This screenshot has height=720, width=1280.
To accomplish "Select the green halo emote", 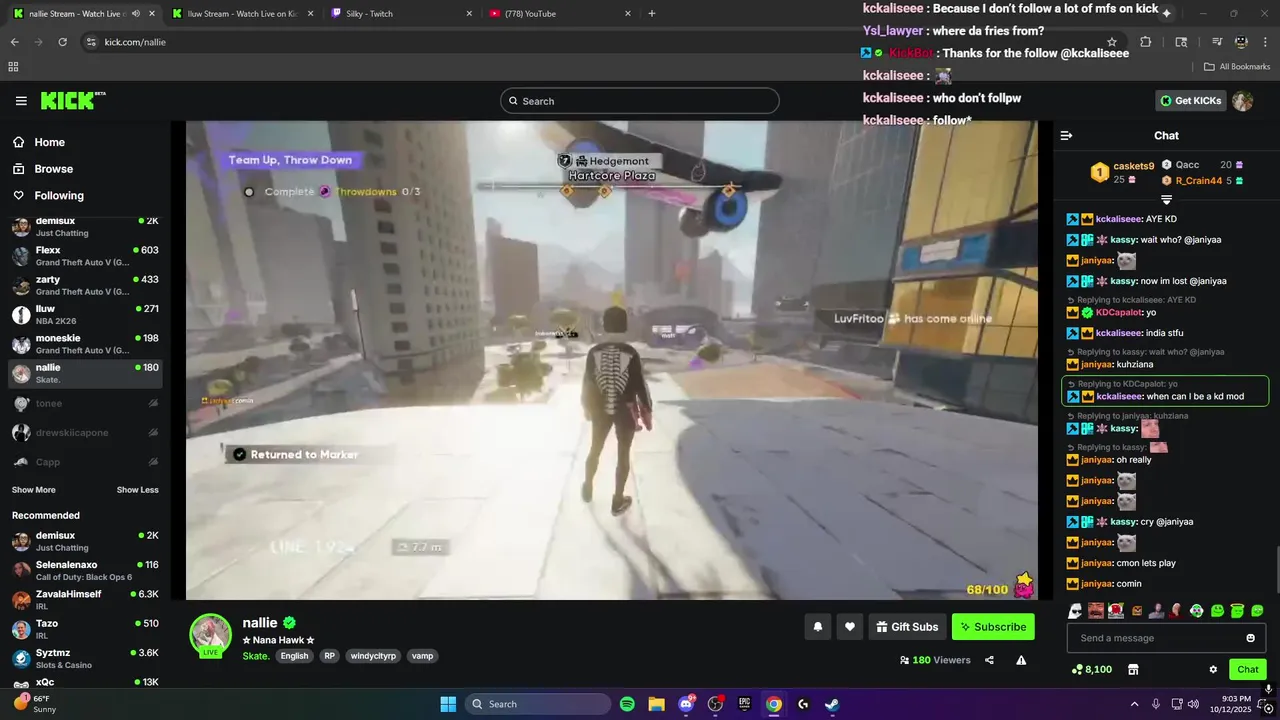I will coord(1237,610).
